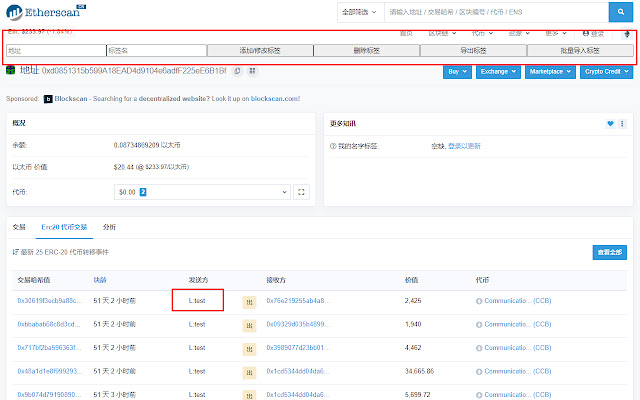Click the 出 badge in the 4,462 row
This screenshot has width=640, height=400.
tap(249, 349)
